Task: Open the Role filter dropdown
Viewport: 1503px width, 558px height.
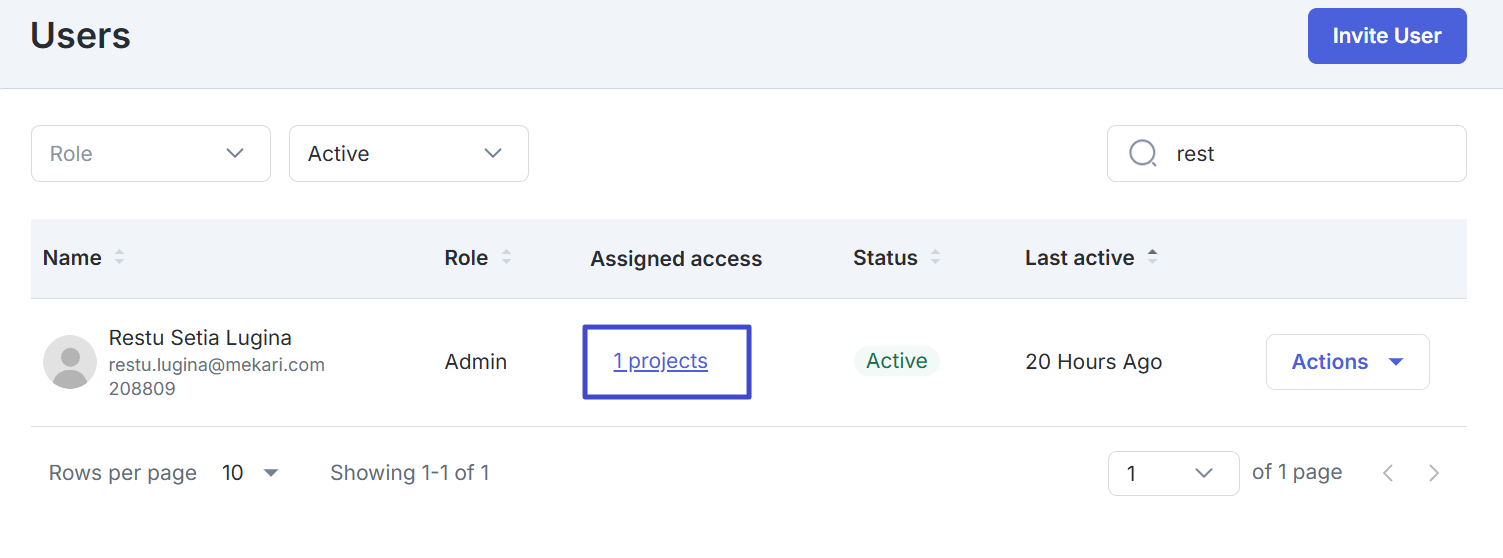Action: tap(151, 154)
